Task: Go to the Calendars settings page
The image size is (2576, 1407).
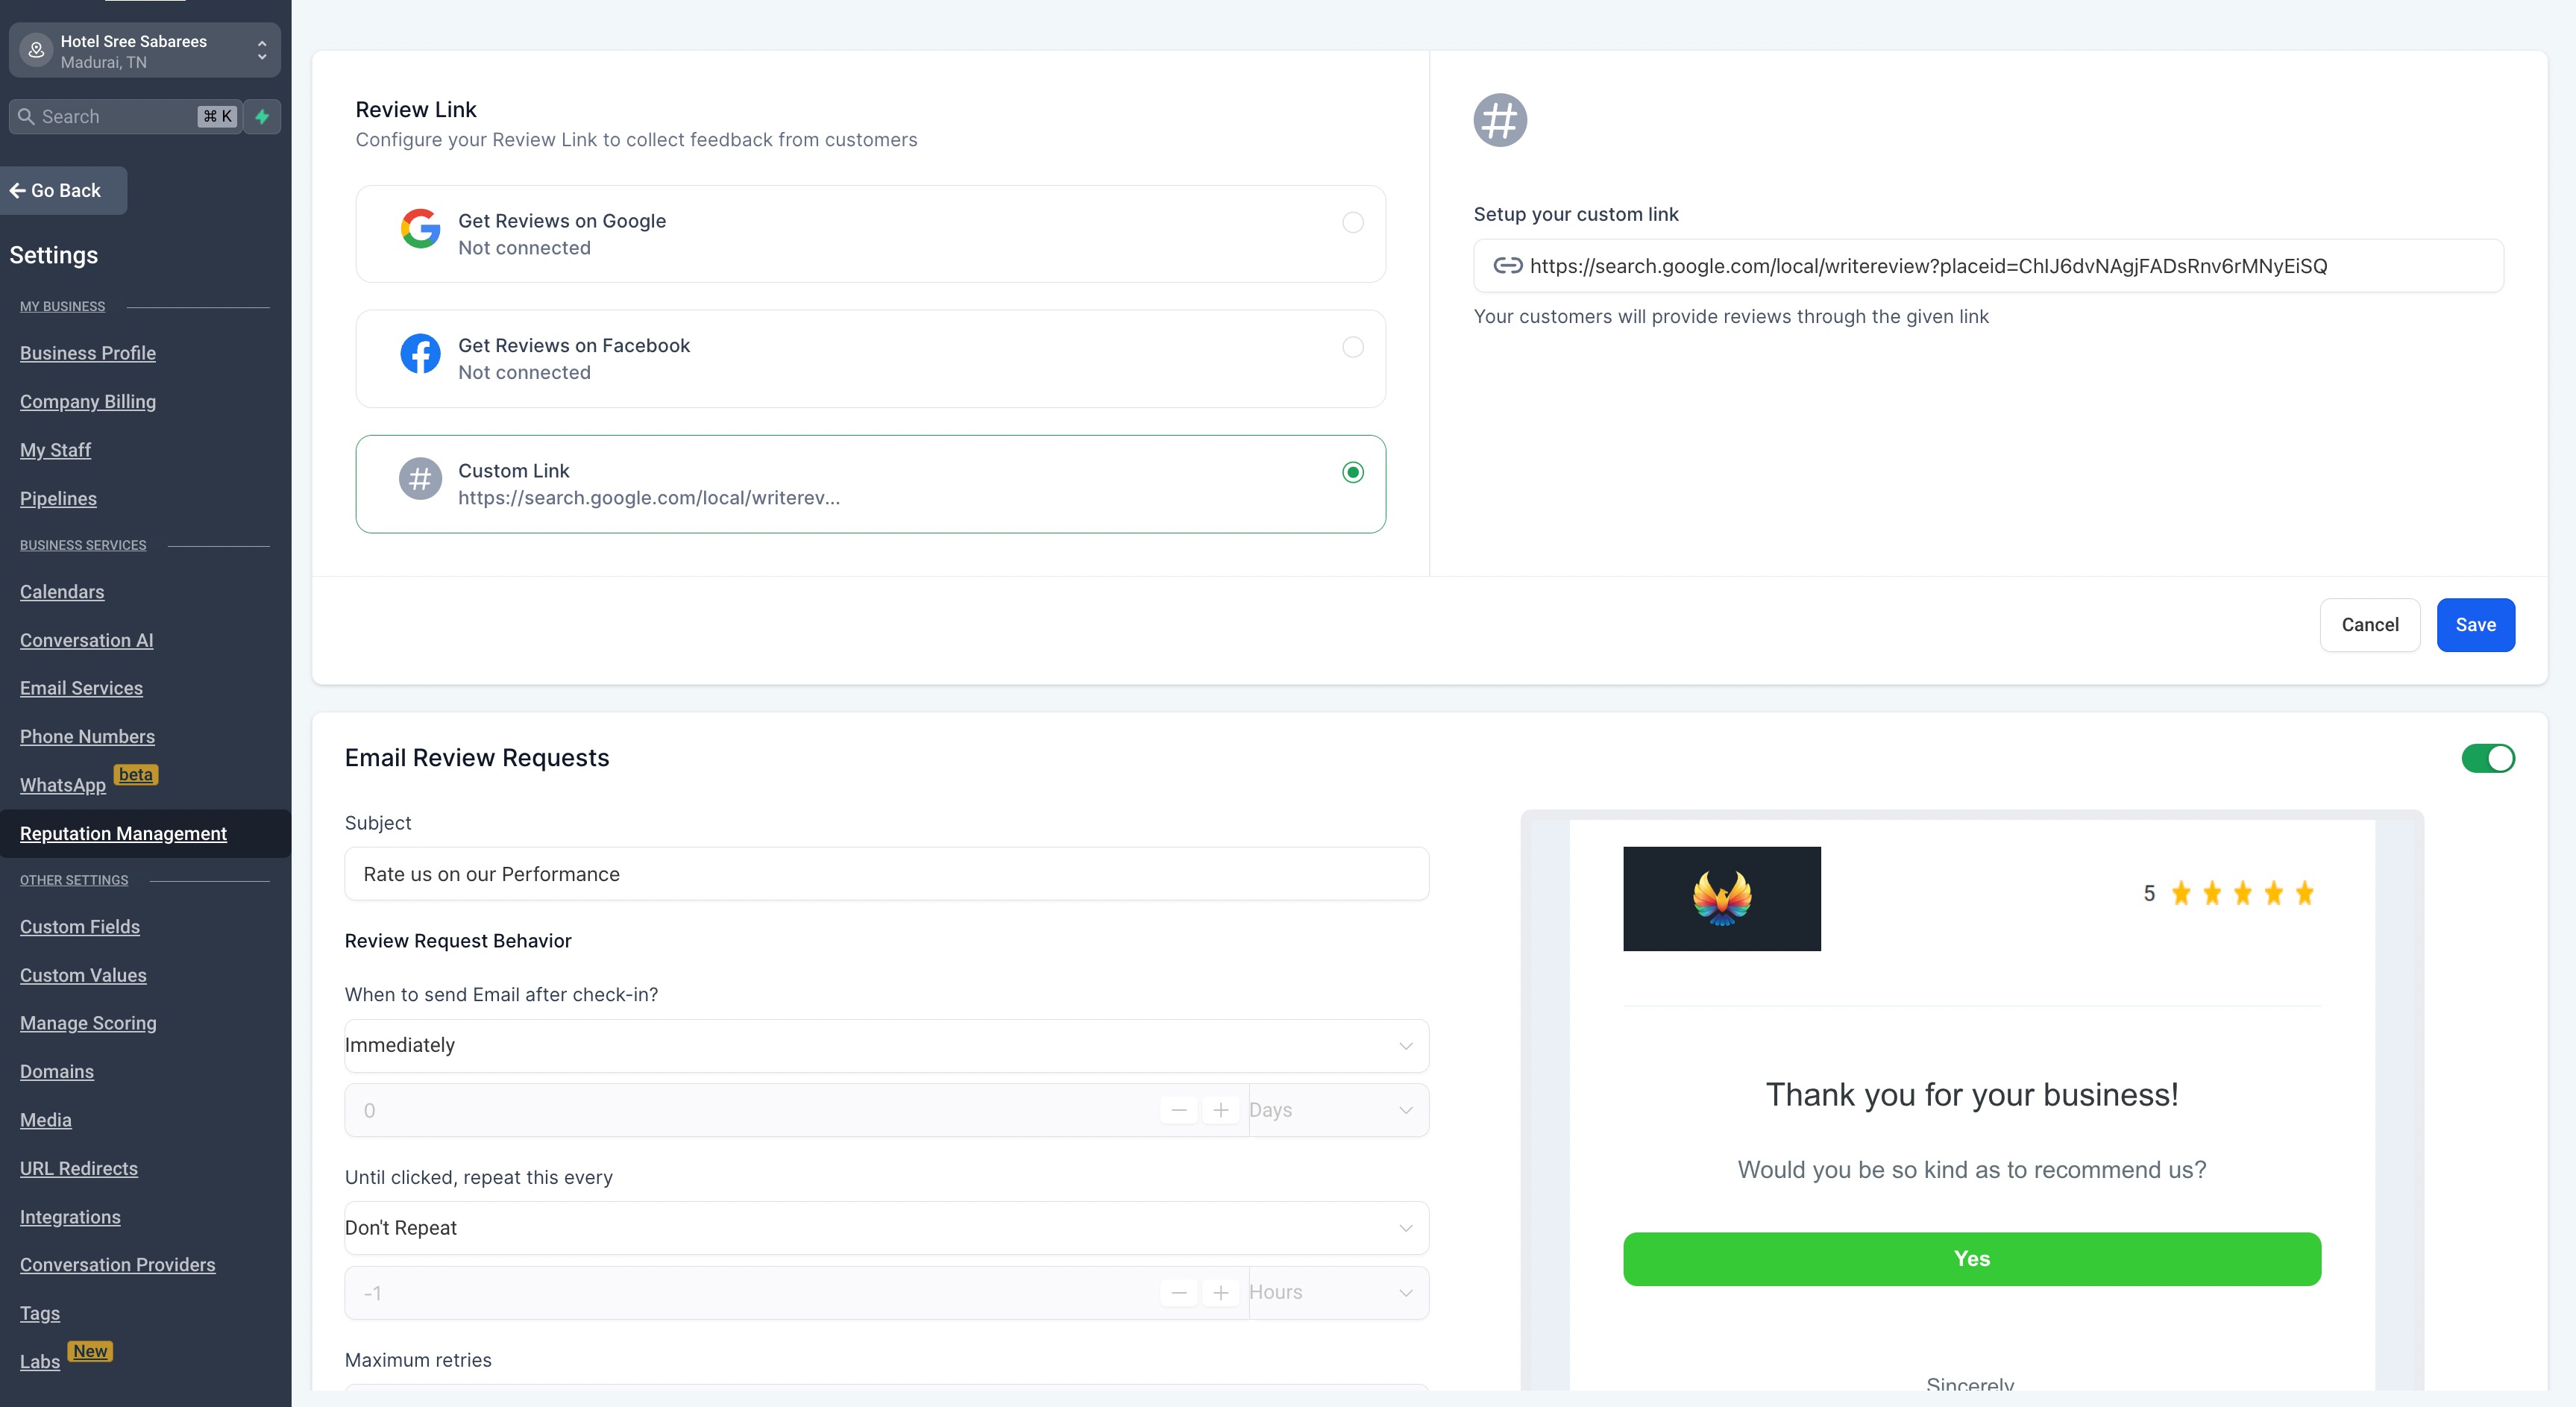Action: click(62, 592)
